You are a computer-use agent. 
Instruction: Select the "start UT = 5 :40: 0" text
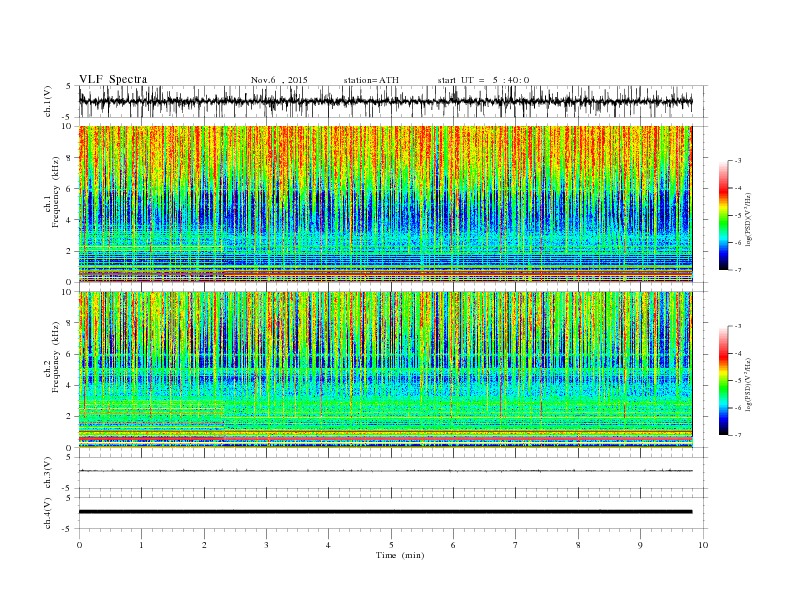483,80
